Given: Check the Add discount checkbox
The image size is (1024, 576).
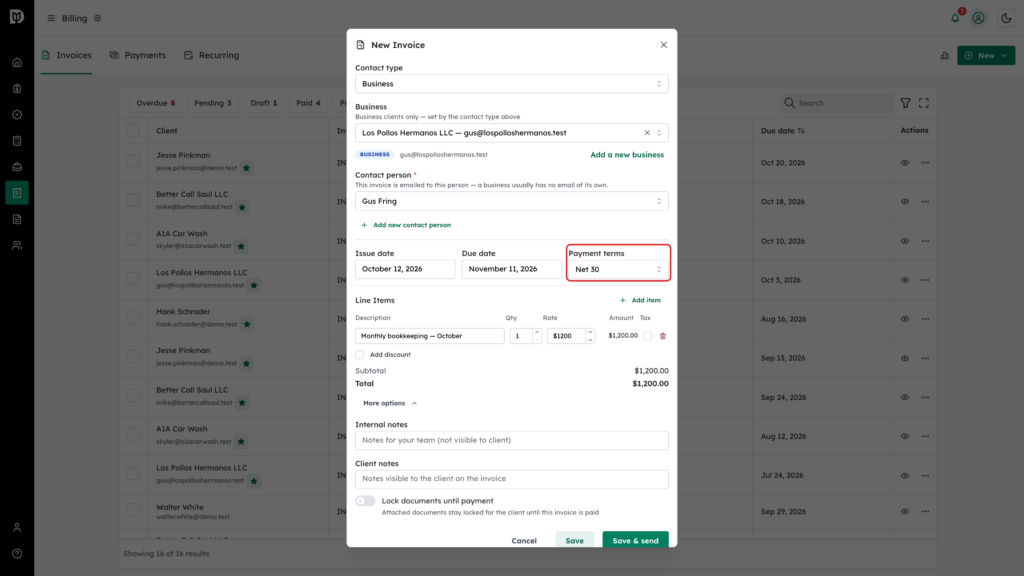Looking at the screenshot, I should point(360,355).
